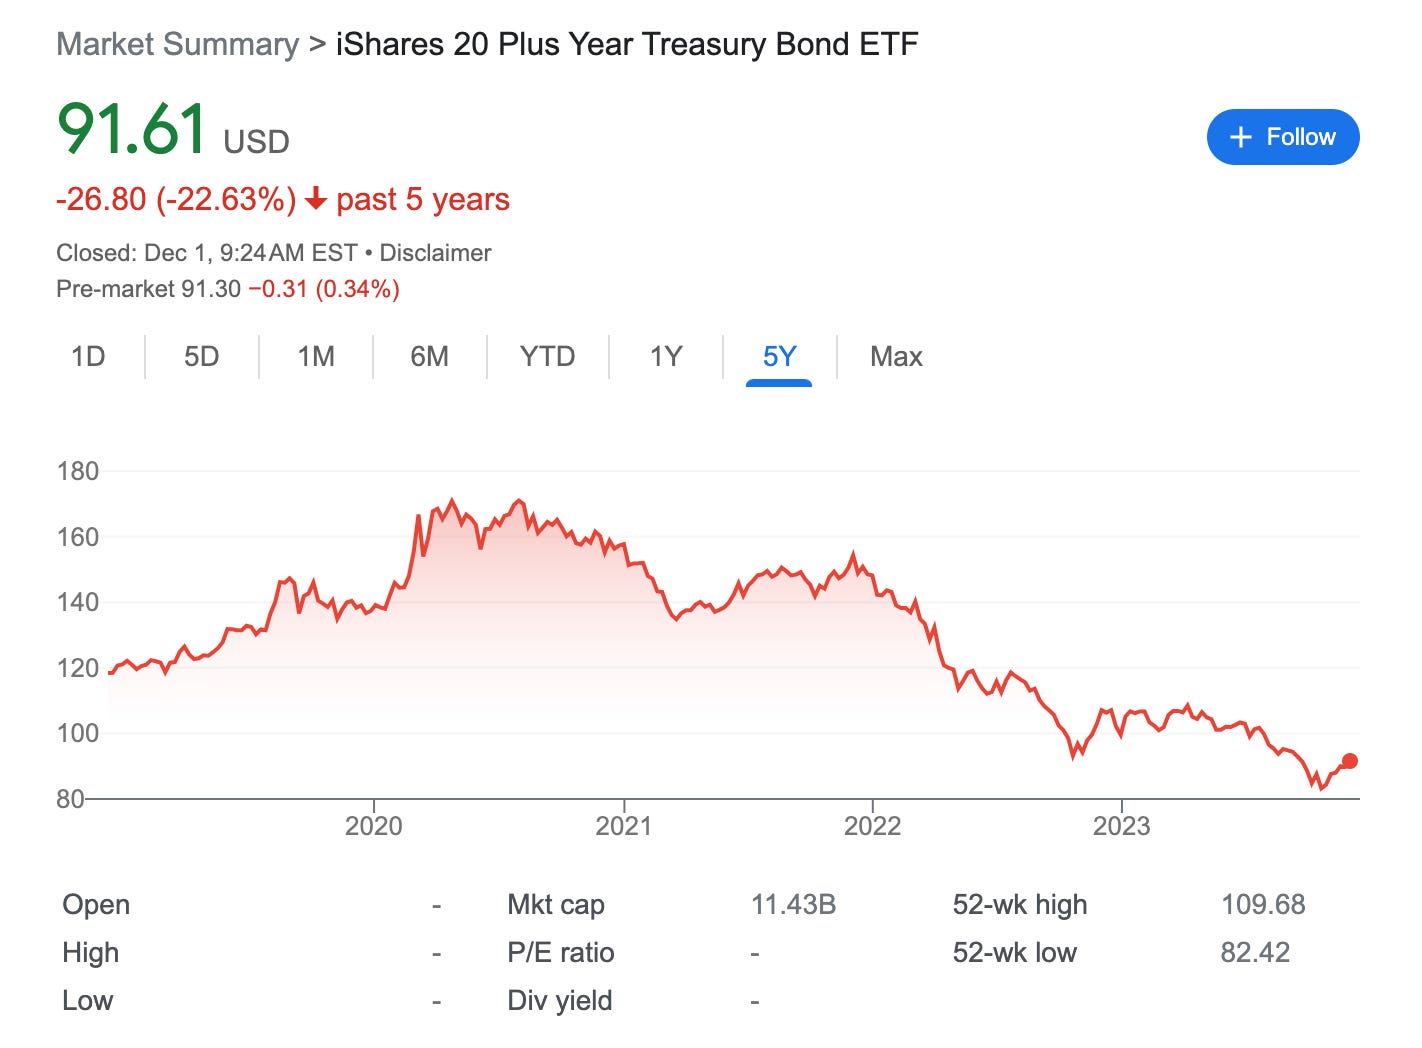
Task: Click the 52-wk high value 109.68
Action: coord(1263,905)
